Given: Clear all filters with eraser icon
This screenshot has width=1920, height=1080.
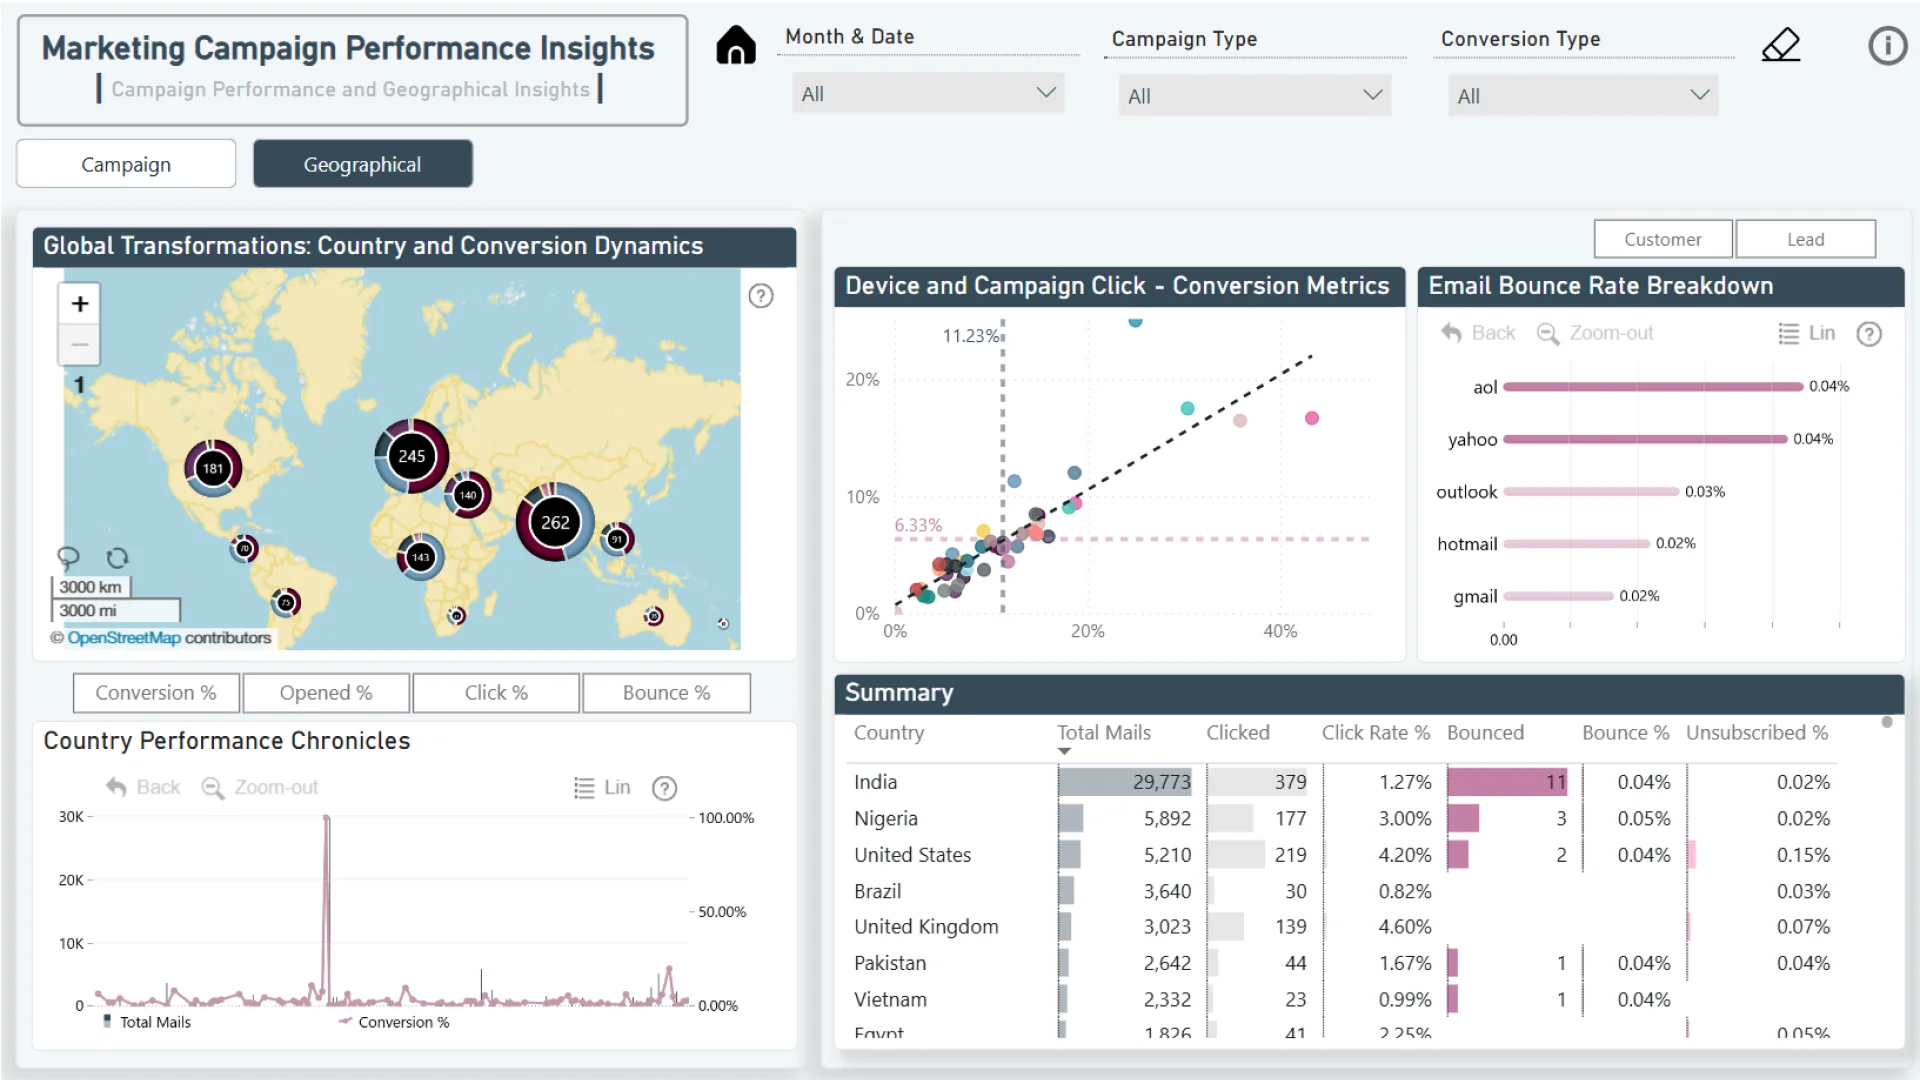Looking at the screenshot, I should pos(1781,45).
